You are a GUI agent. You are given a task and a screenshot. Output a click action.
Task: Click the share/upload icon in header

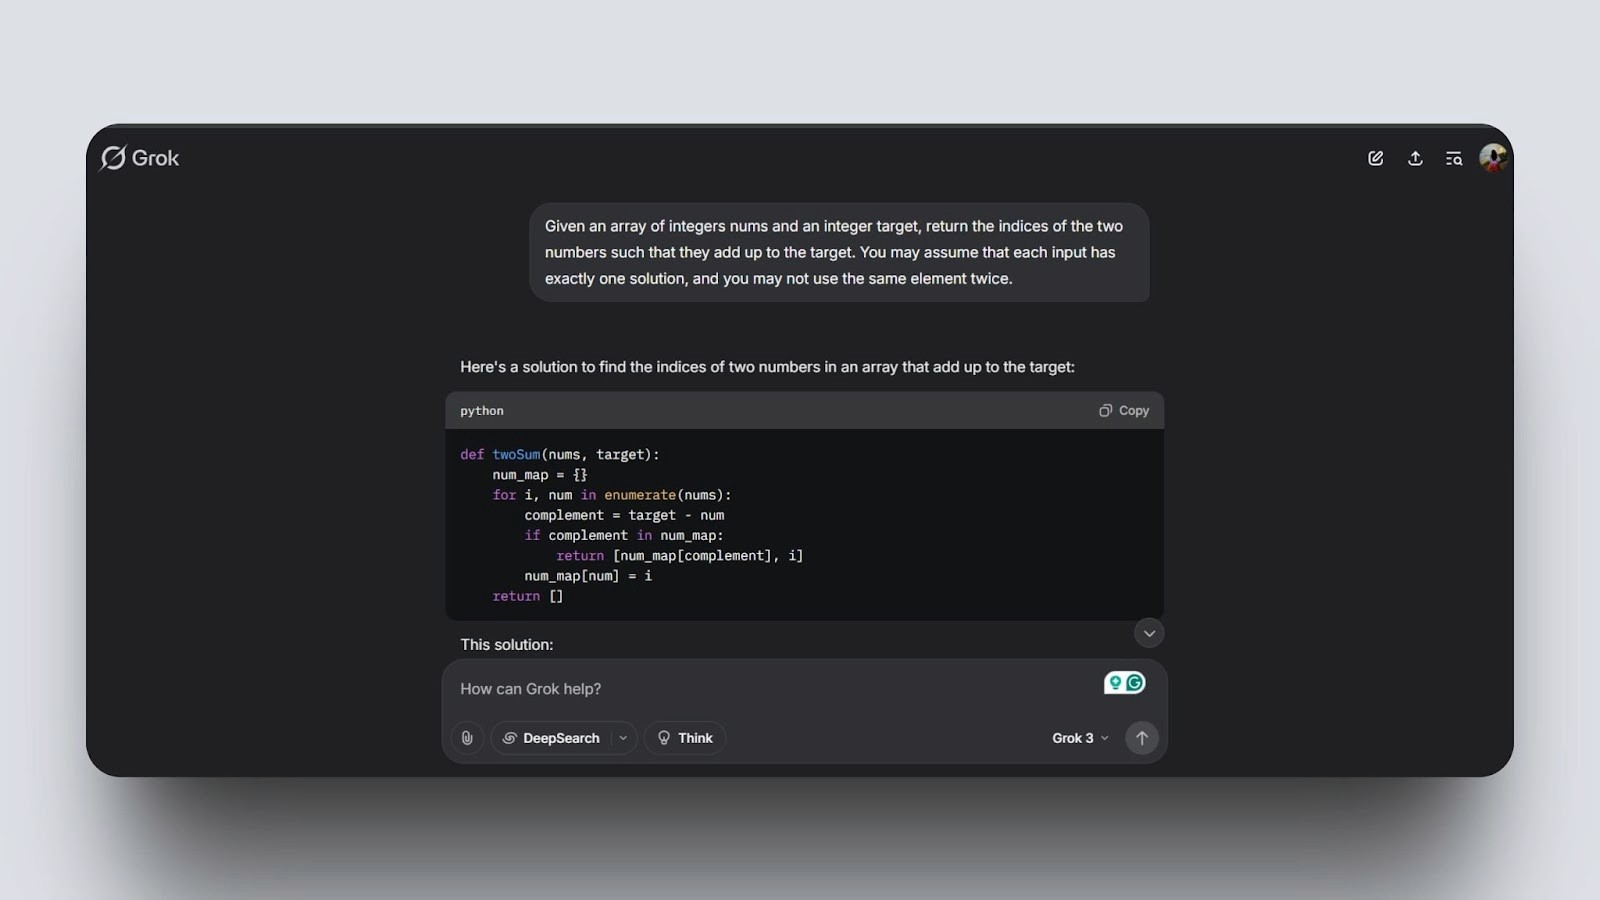point(1415,158)
